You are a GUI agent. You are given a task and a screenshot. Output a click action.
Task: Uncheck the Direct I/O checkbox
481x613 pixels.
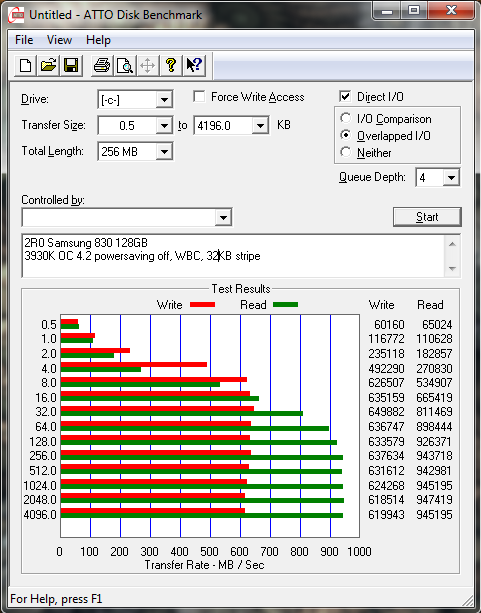tap(345, 97)
